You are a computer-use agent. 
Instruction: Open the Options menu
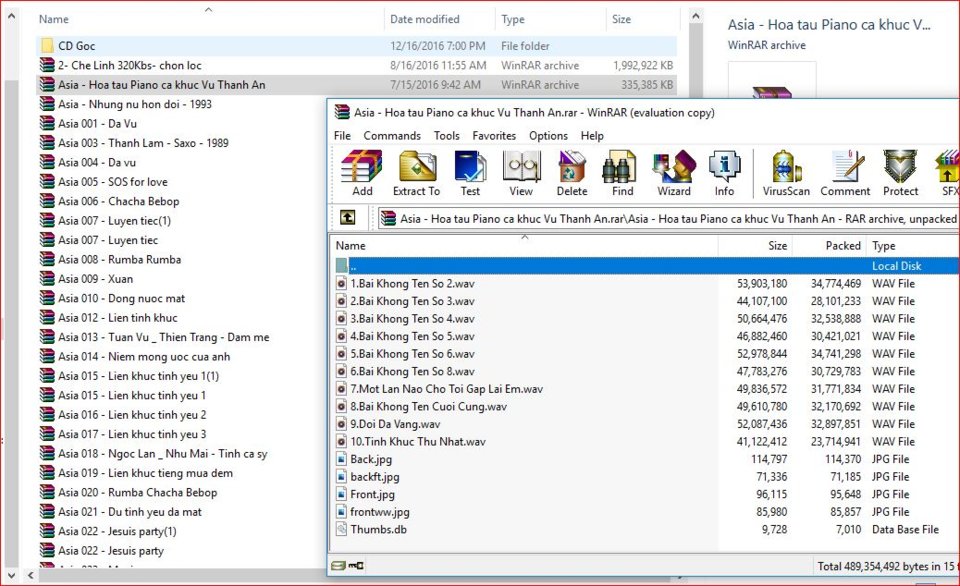pyautogui.click(x=548, y=136)
